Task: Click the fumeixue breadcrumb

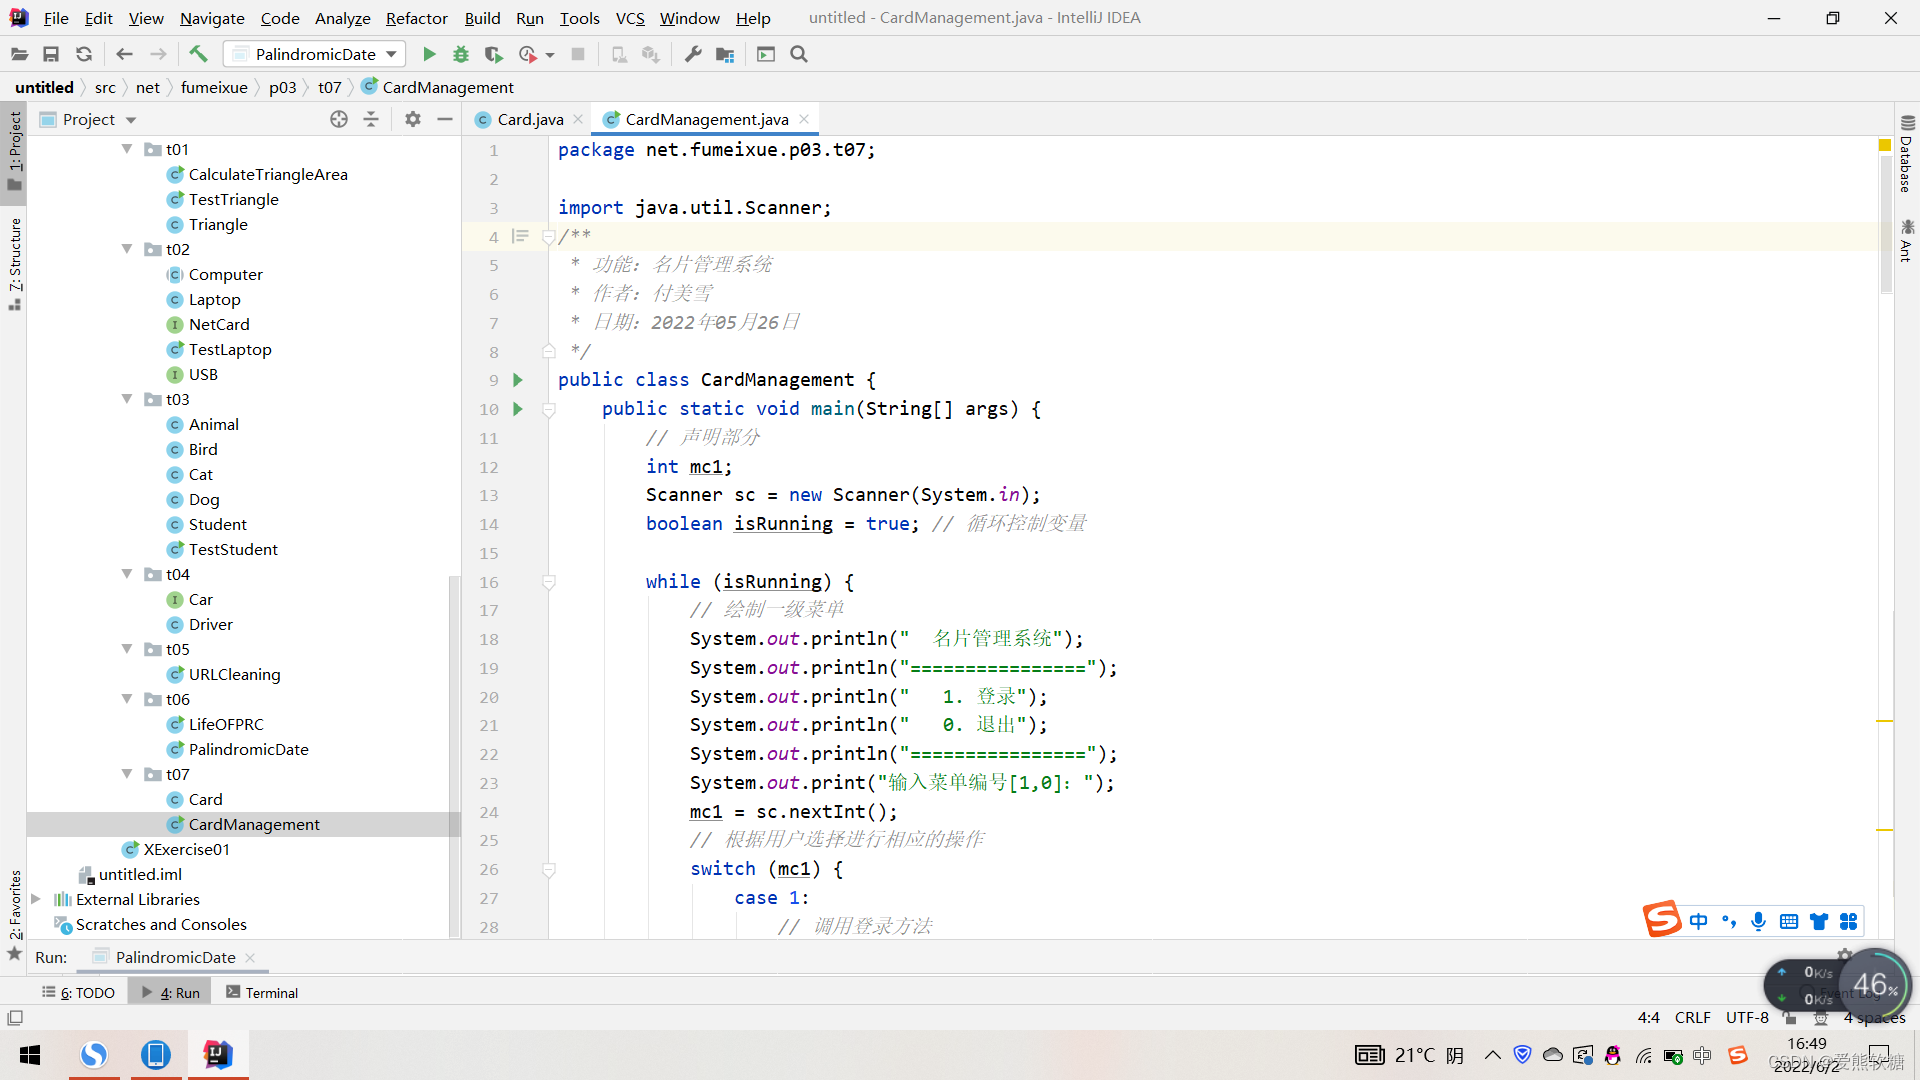Action: (x=214, y=87)
